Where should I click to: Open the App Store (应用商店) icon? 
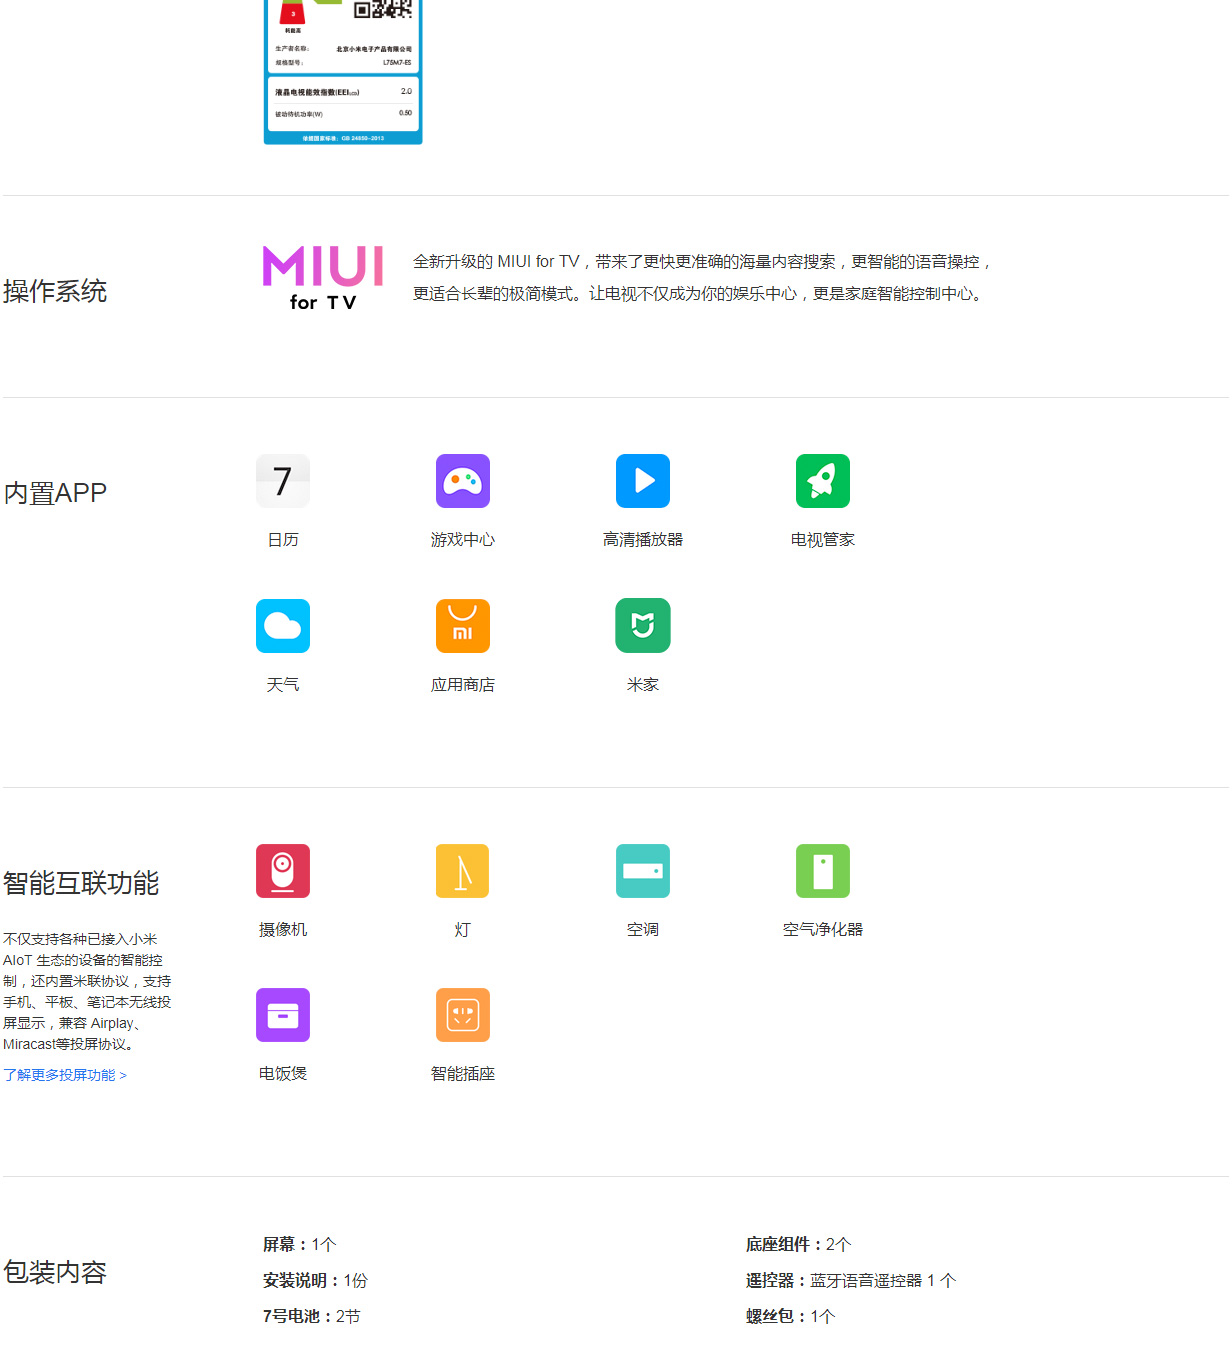(x=463, y=626)
